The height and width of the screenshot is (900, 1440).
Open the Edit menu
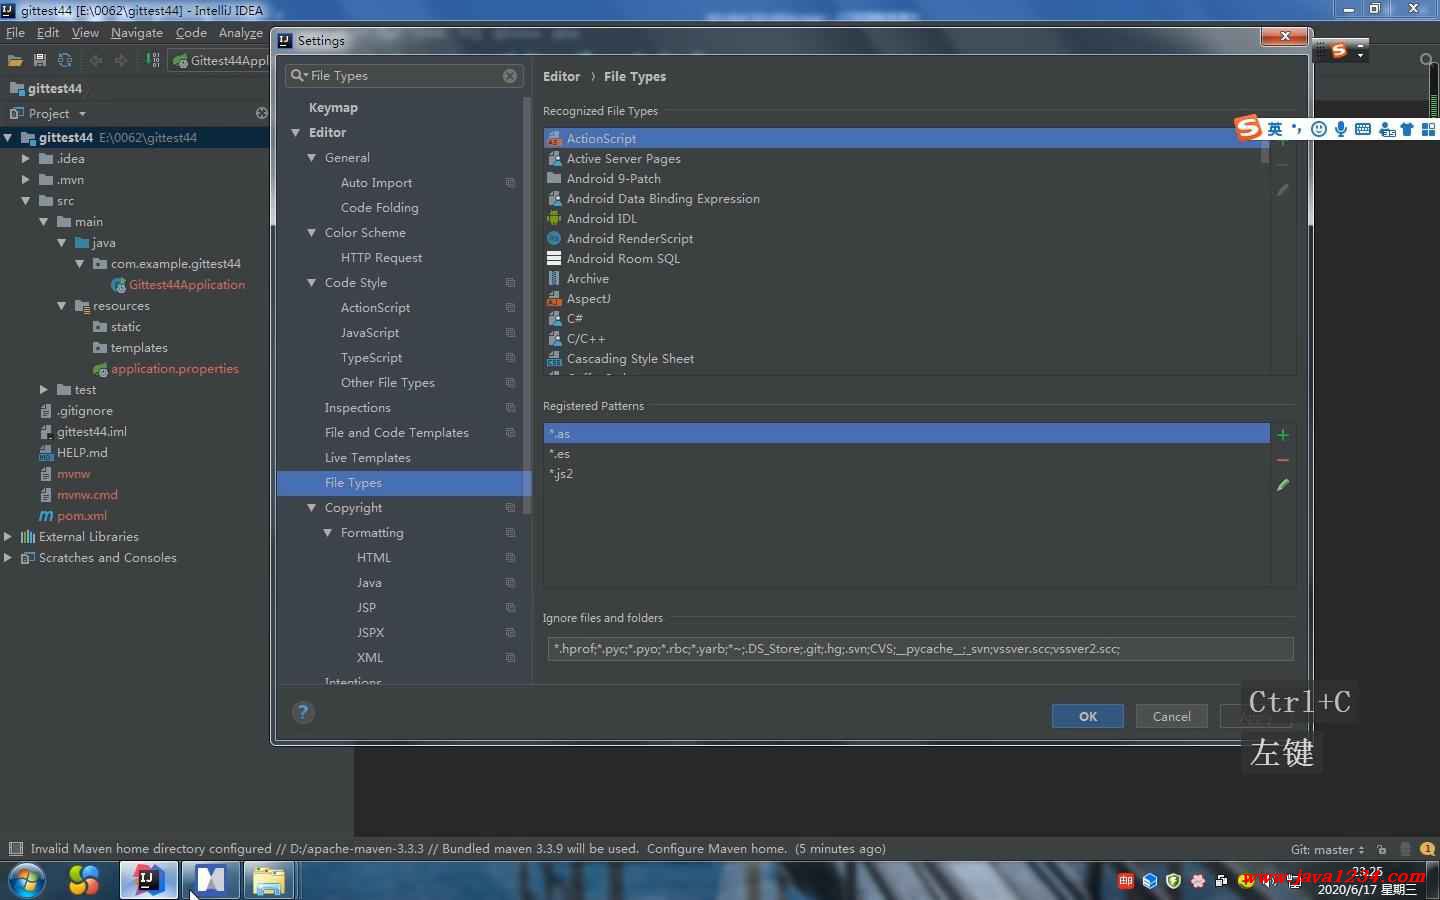pyautogui.click(x=48, y=33)
